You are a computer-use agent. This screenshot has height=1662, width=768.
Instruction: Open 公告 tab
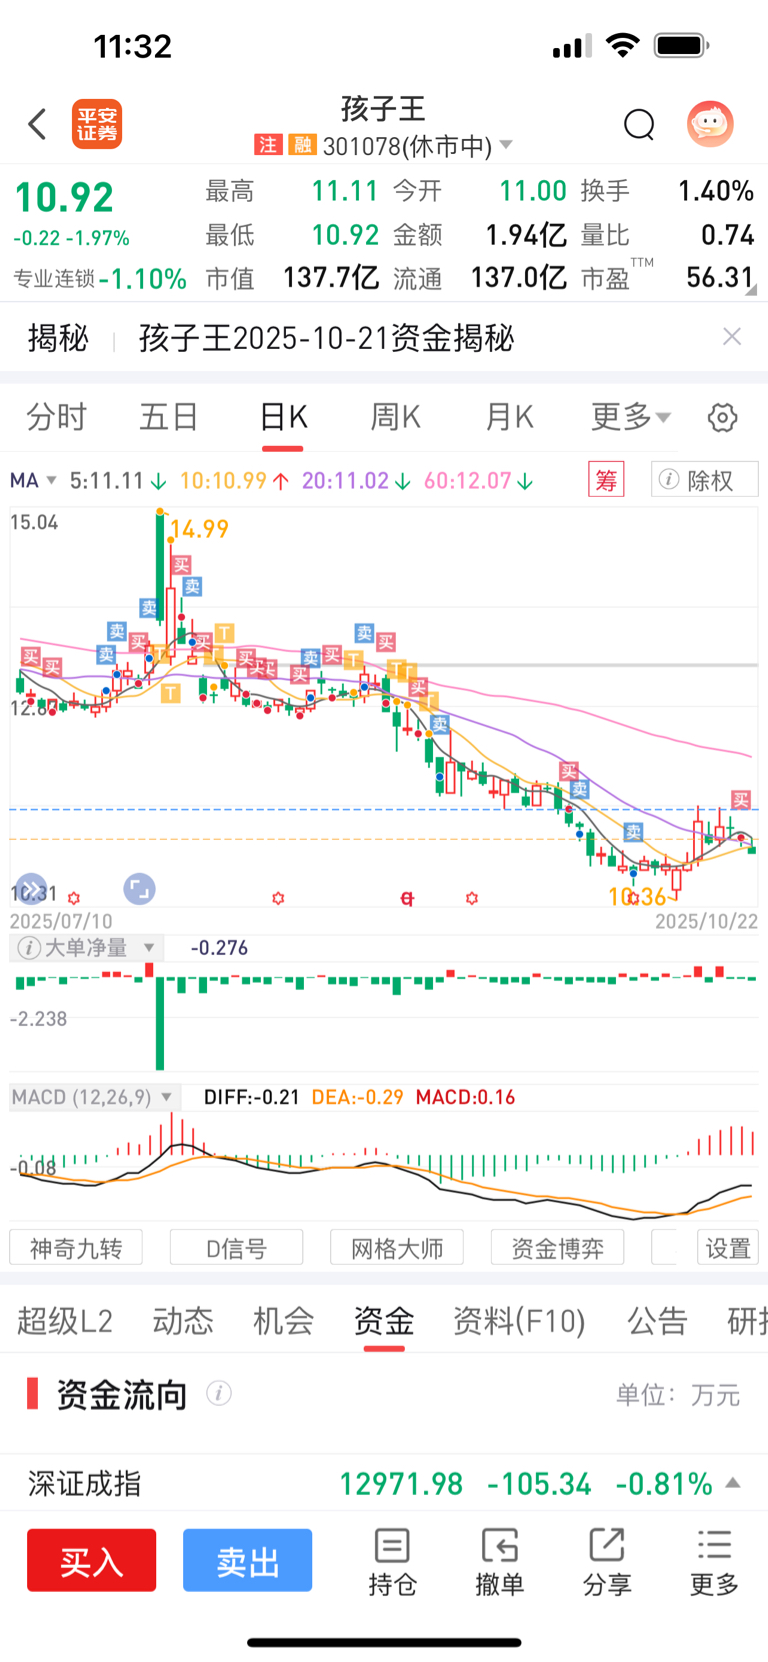tap(657, 1321)
